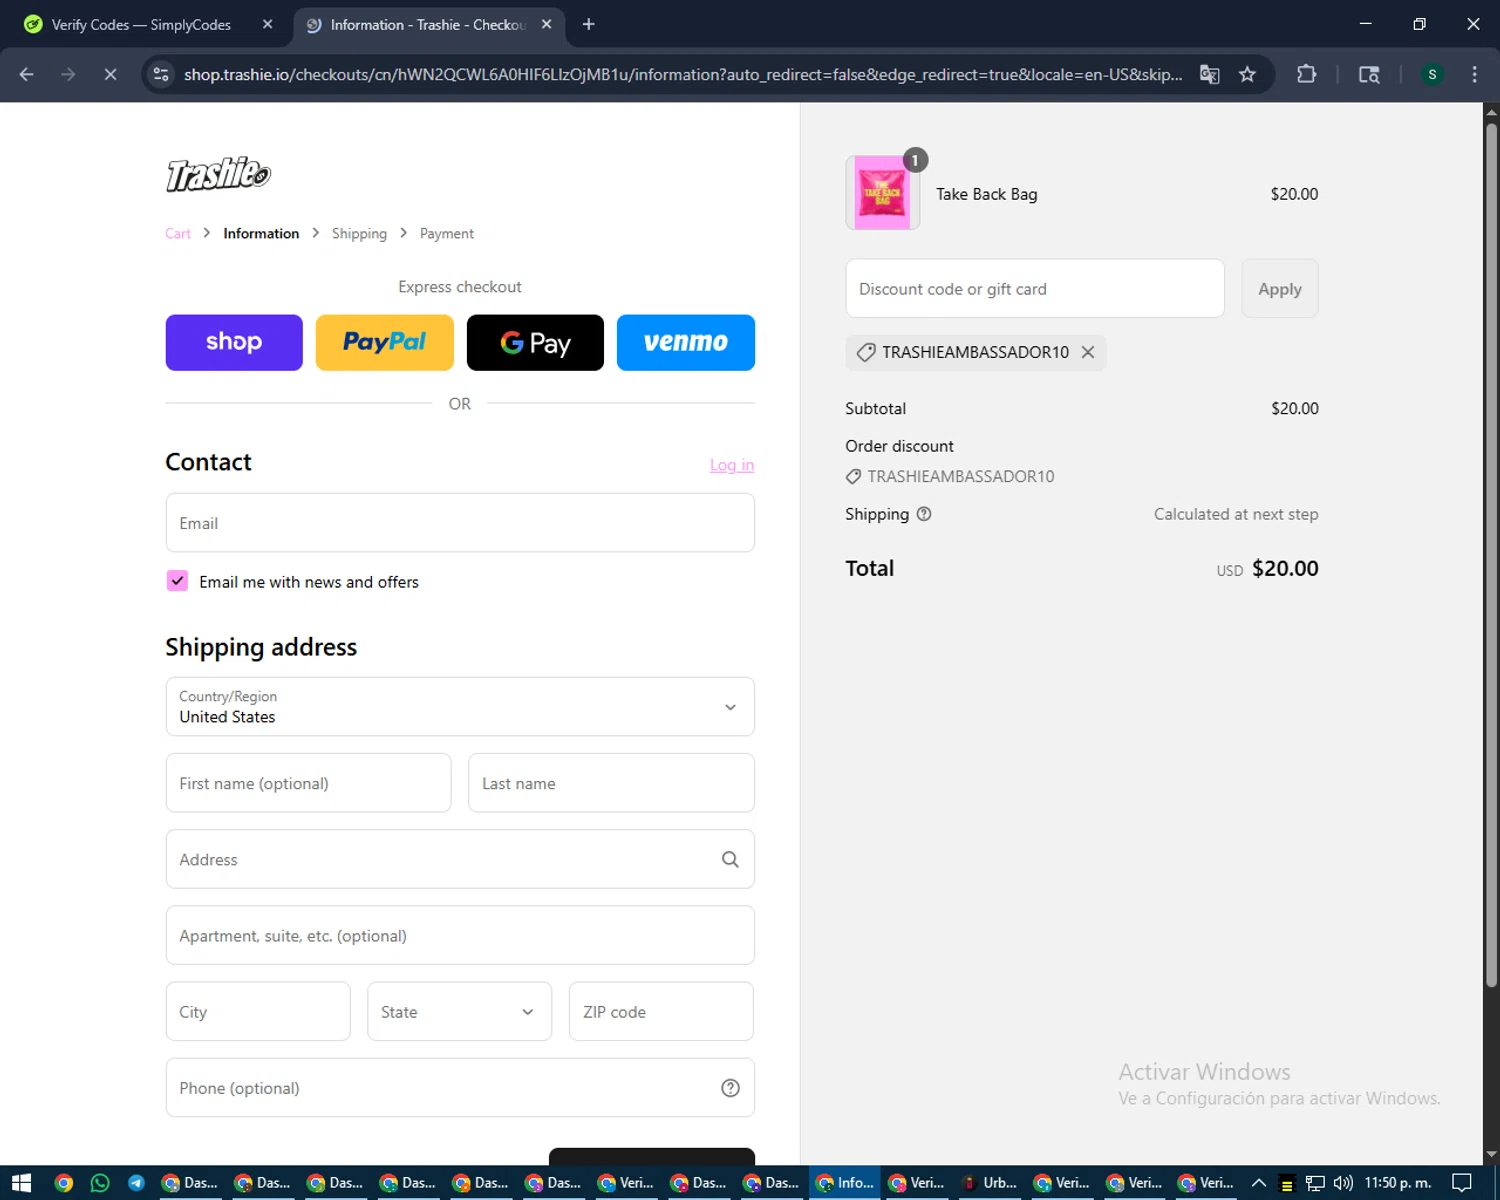Screen dimensions: 1500x1200
Task: Go forward in browser history
Action: (68, 74)
